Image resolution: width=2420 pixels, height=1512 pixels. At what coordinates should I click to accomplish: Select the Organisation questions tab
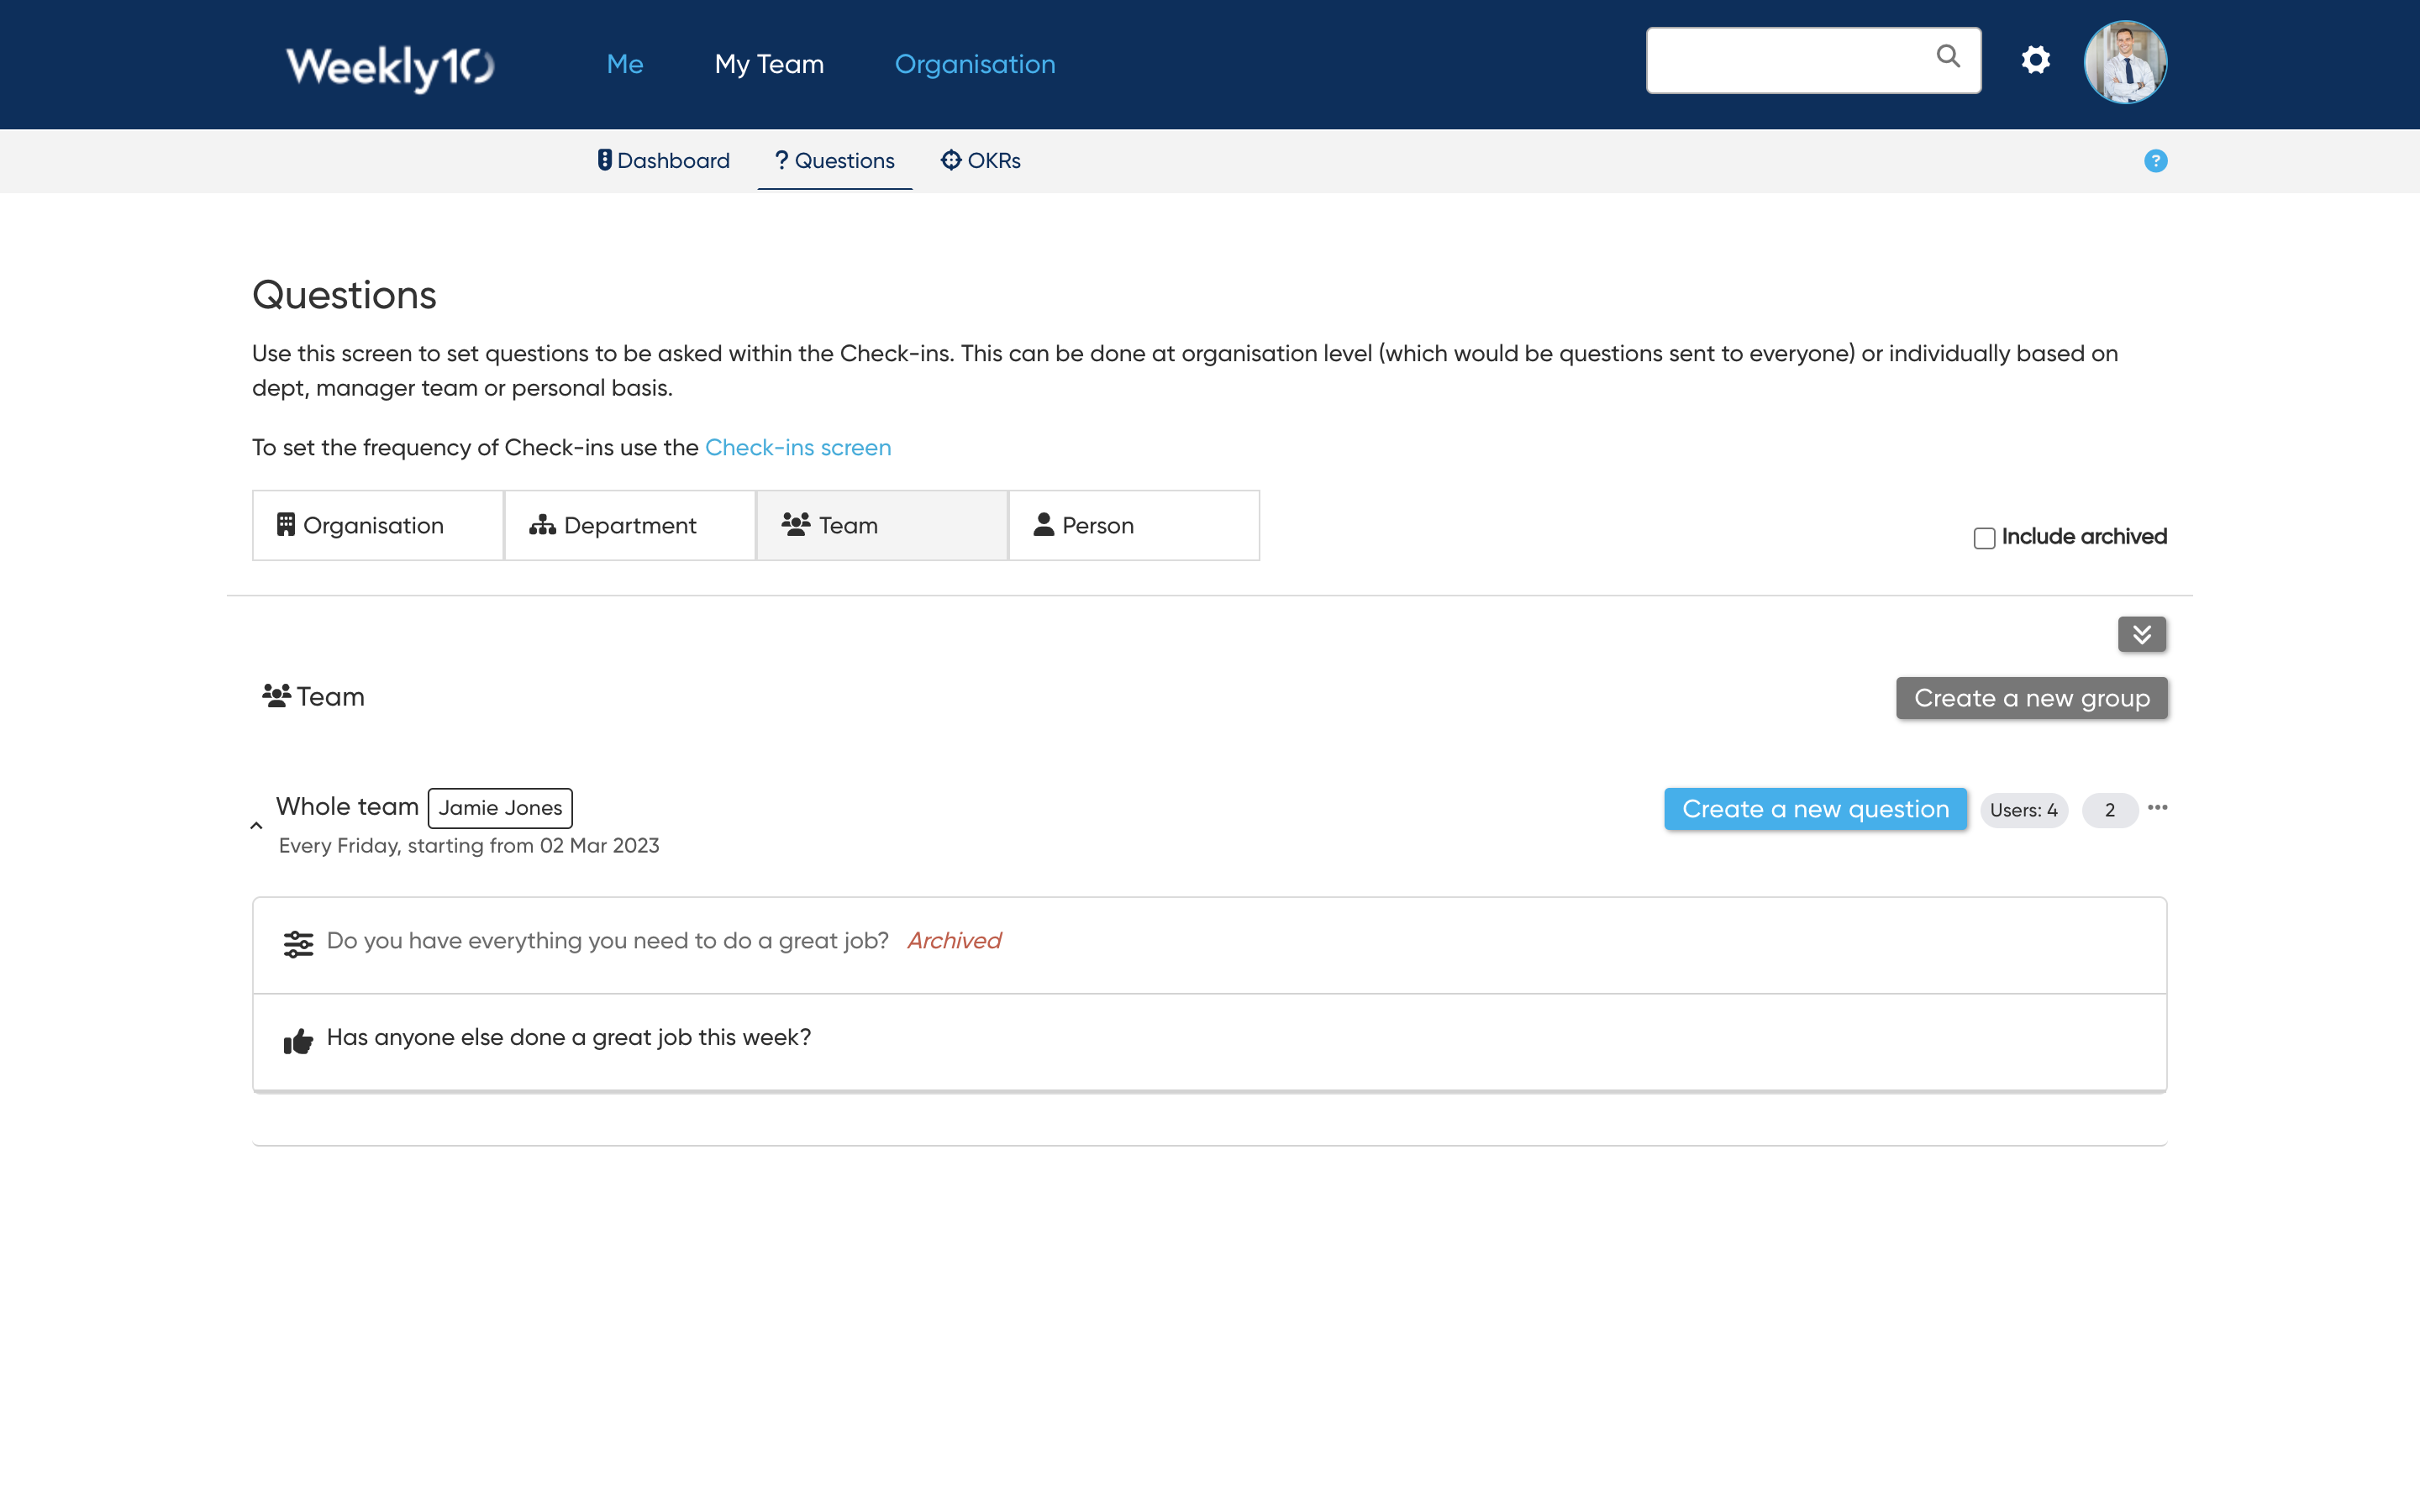click(375, 524)
